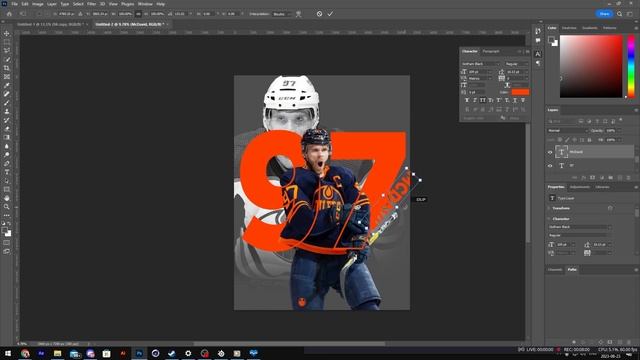640x360 pixels.
Task: Select the Pen tool
Action: tap(7, 163)
